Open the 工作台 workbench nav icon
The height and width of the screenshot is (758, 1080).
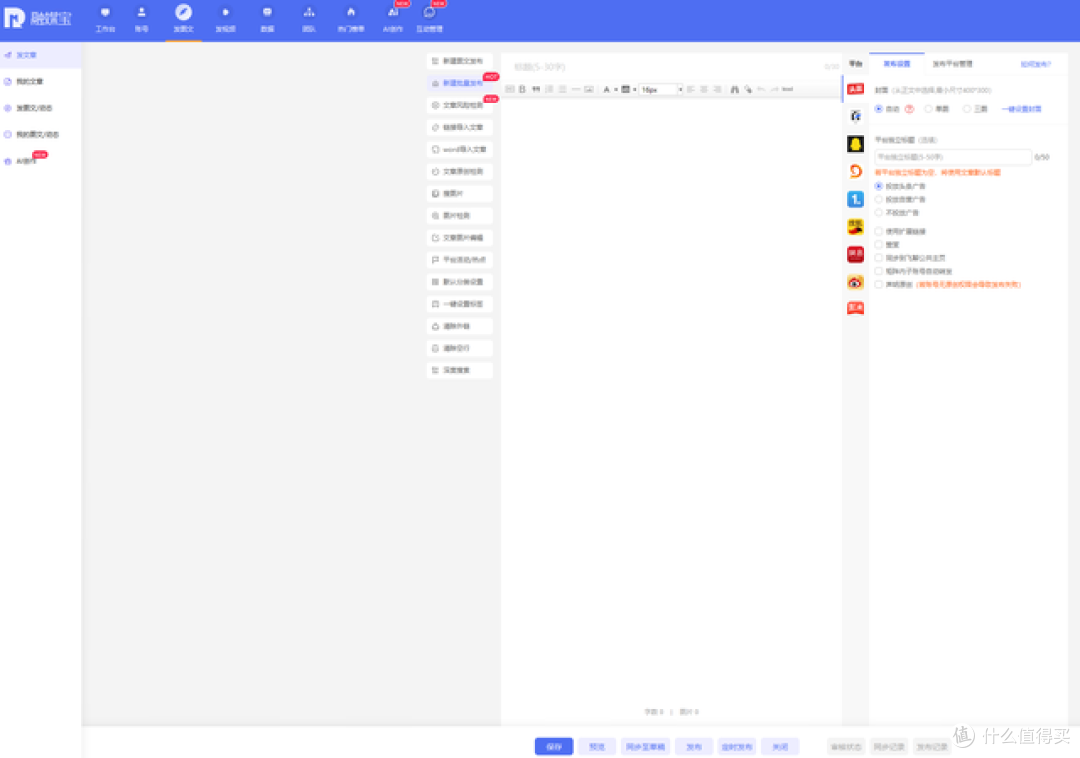(105, 19)
